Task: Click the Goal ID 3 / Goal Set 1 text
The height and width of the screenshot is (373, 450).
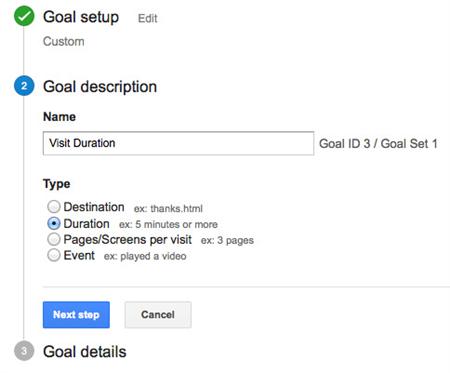Action: [378, 144]
